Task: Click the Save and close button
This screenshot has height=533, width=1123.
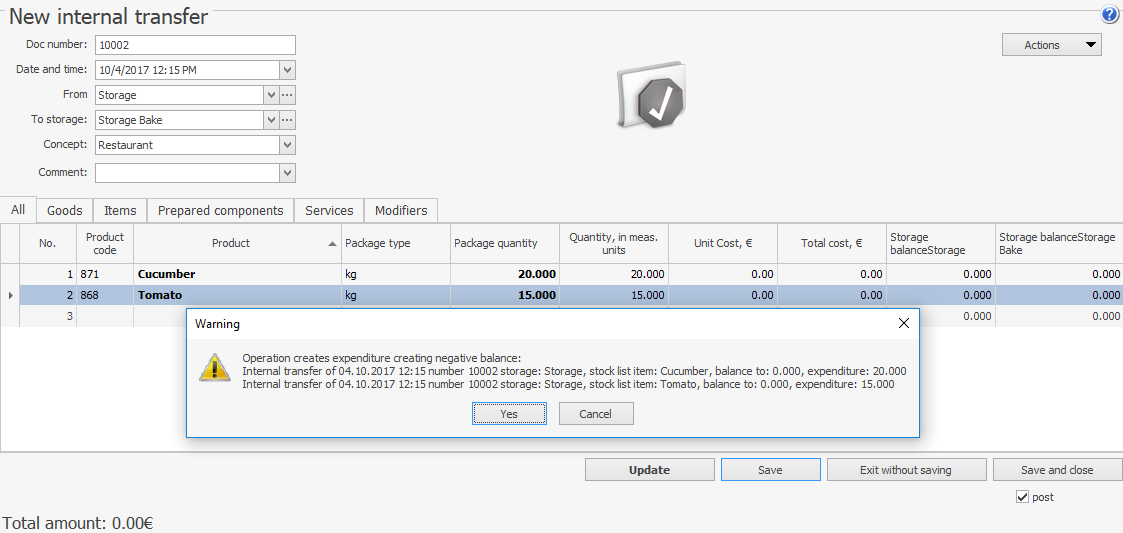Action: 1056,470
